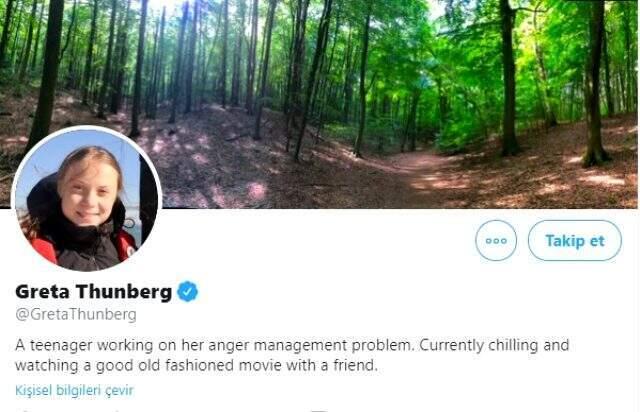Click the Greta Thunberg display name
The height and width of the screenshot is (412, 640).
pyautogui.click(x=93, y=292)
